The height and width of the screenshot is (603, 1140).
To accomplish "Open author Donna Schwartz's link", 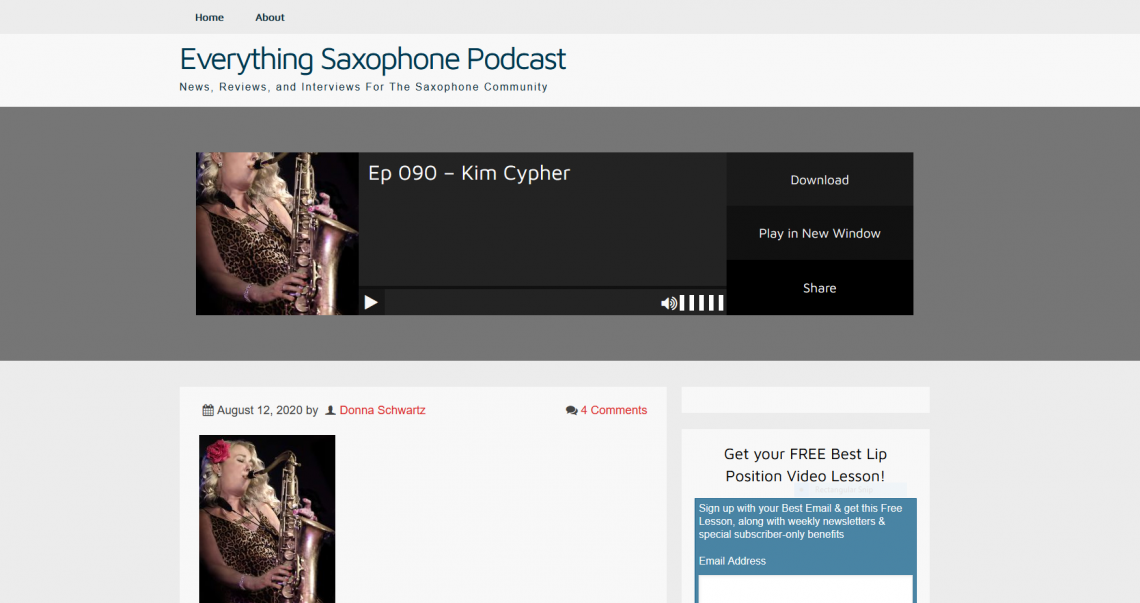I will point(382,410).
